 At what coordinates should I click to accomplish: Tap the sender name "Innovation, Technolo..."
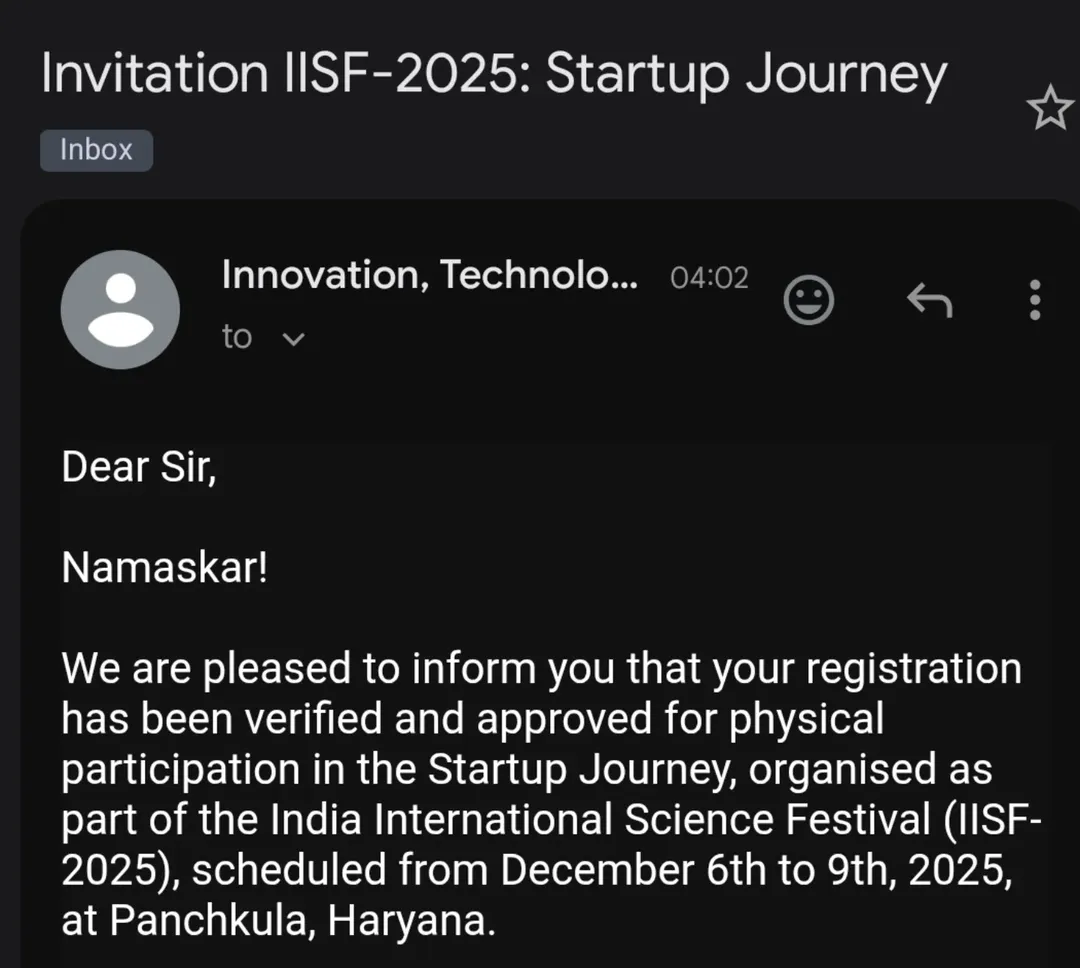point(429,274)
